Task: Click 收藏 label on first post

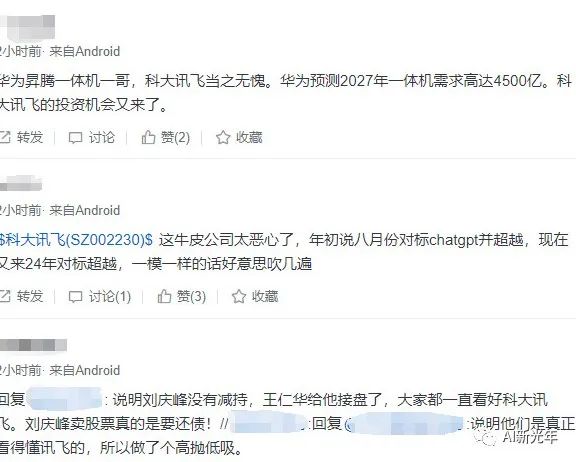Action: tap(249, 137)
